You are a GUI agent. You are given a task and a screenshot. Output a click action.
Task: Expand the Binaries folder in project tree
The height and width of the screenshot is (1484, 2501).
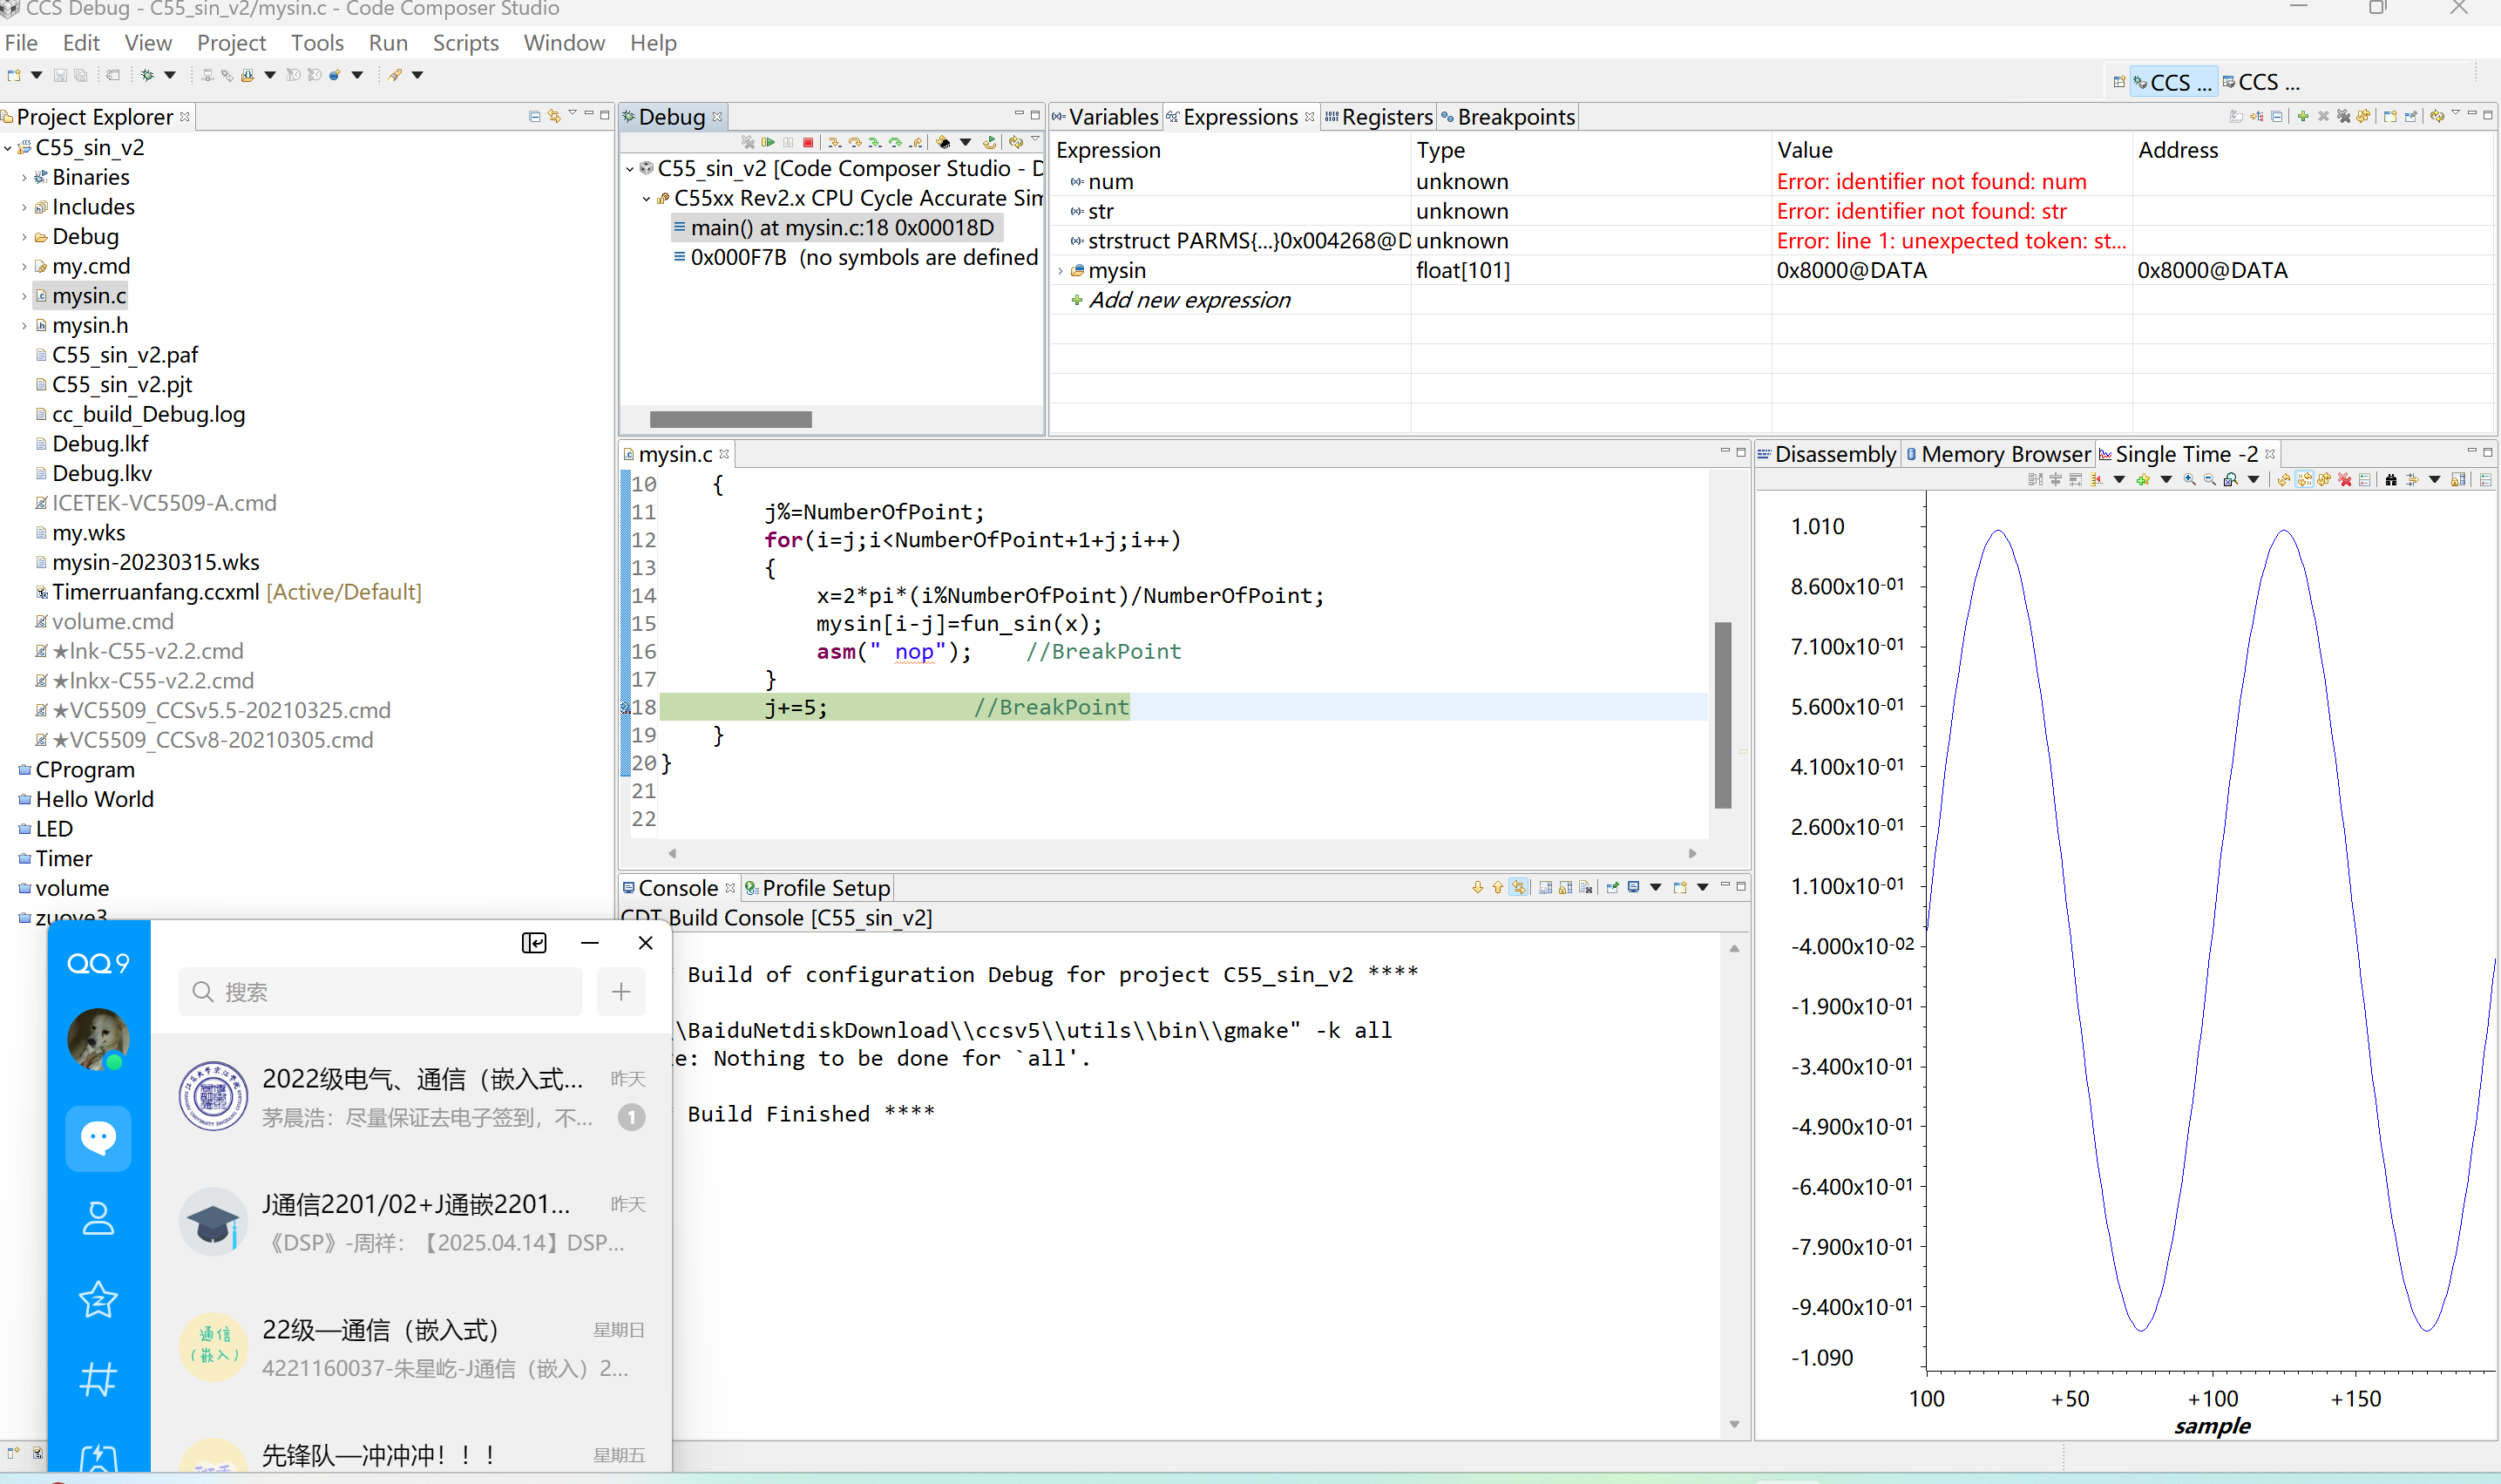point(24,178)
